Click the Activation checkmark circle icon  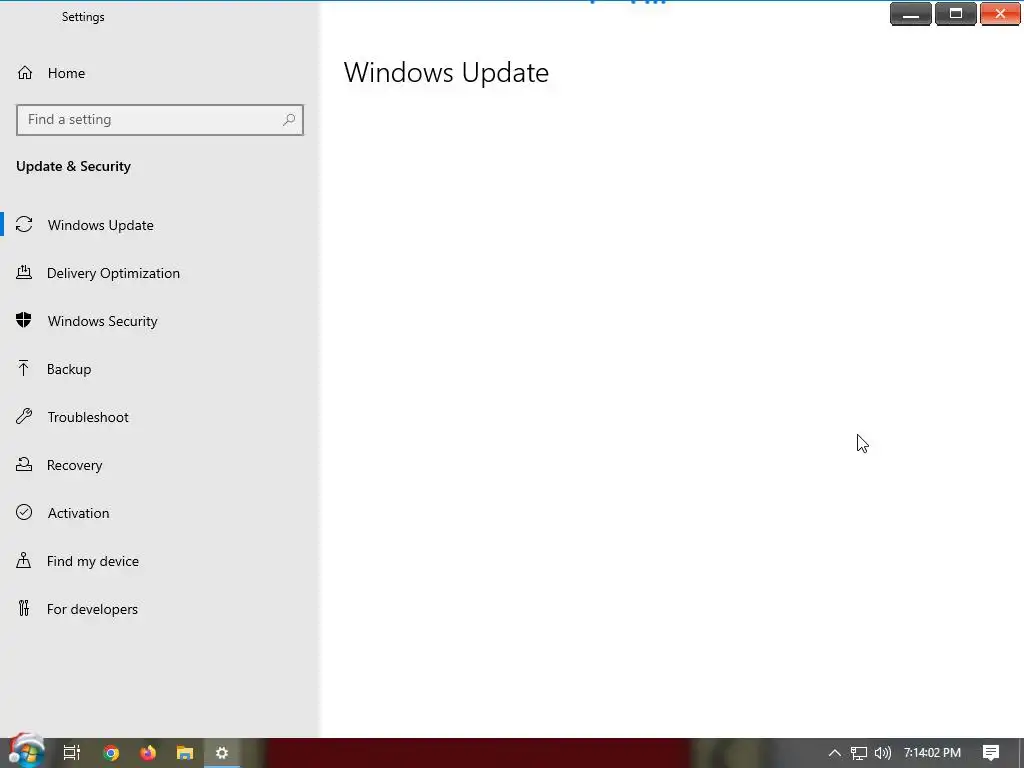click(x=24, y=512)
